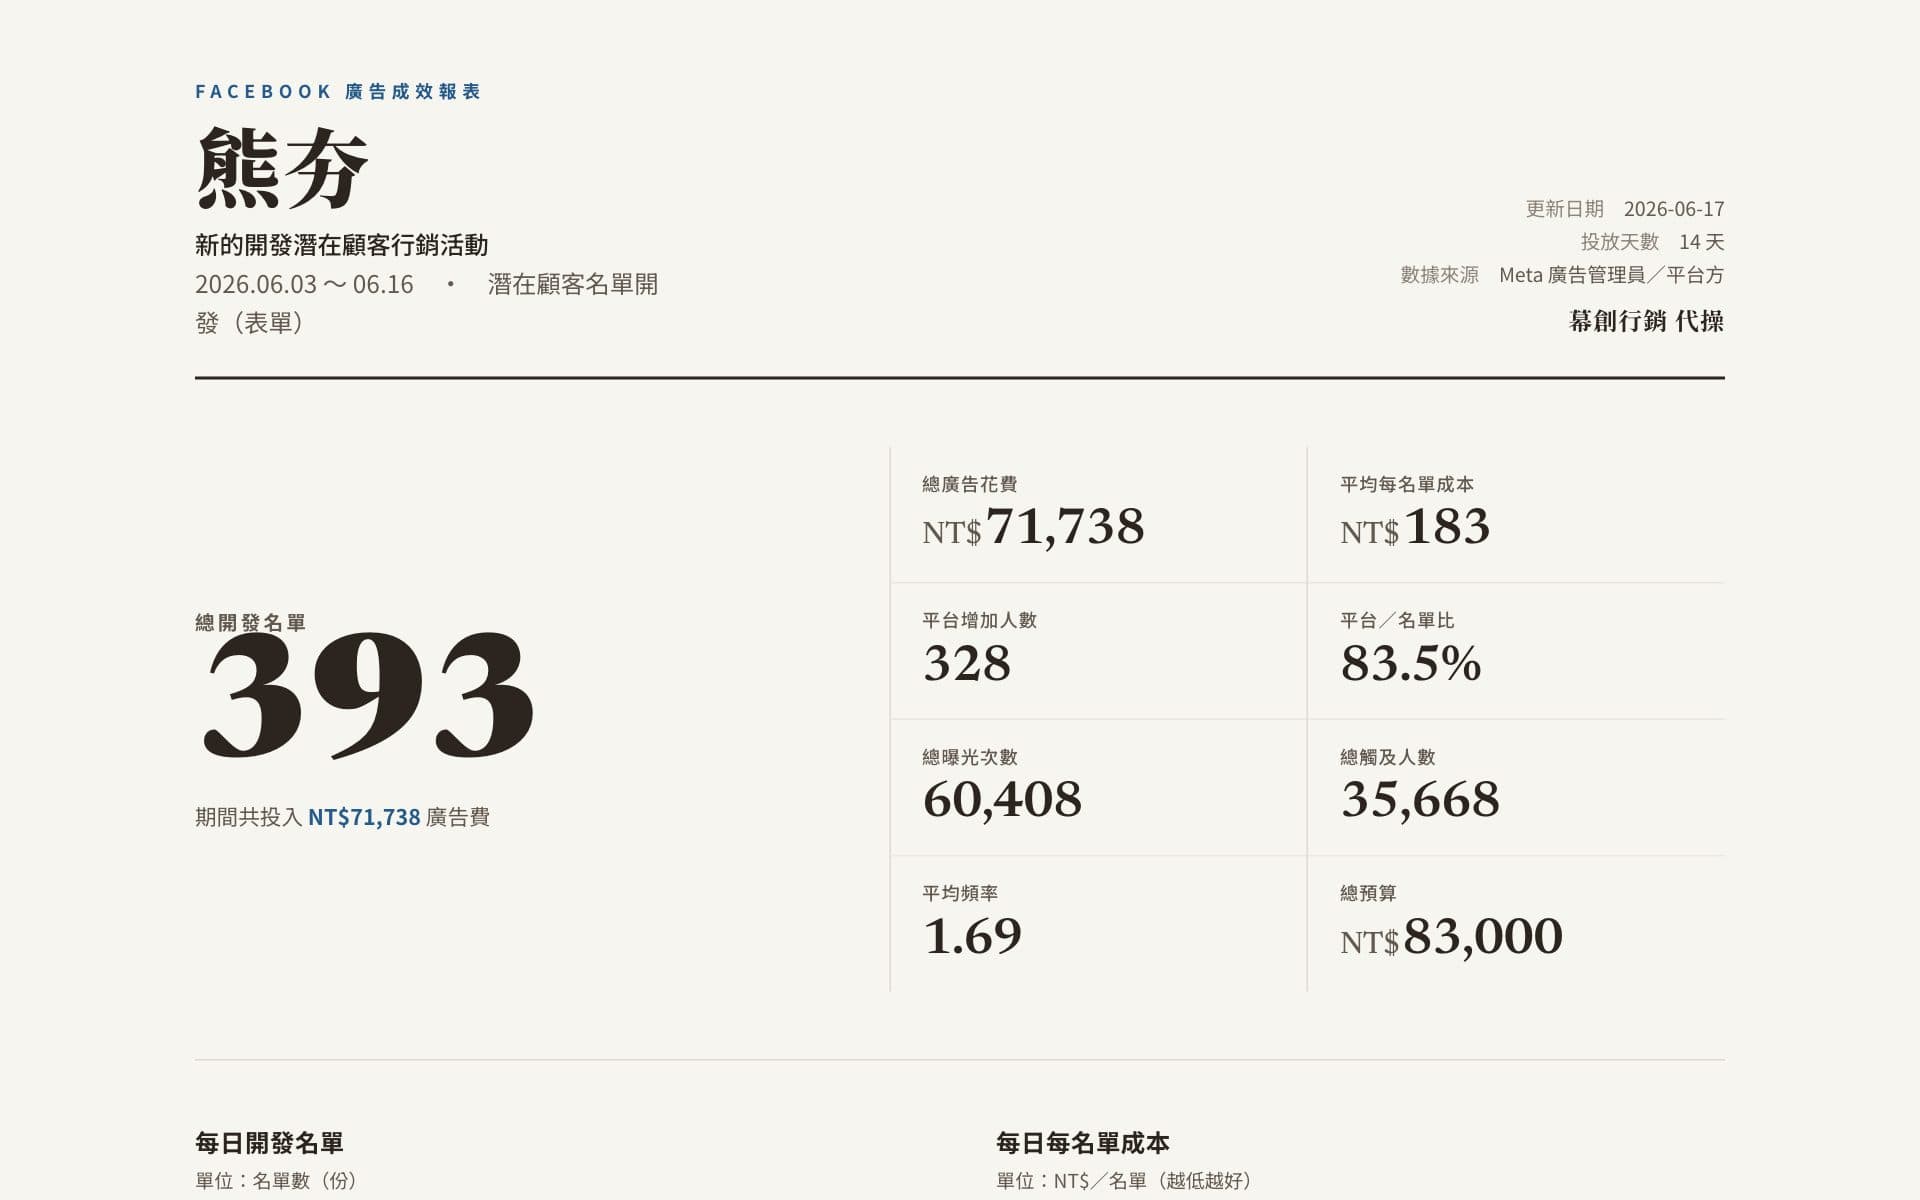This screenshot has width=1920, height=1200.
Task: Click the 總開發名單 label
Action: coord(251,623)
